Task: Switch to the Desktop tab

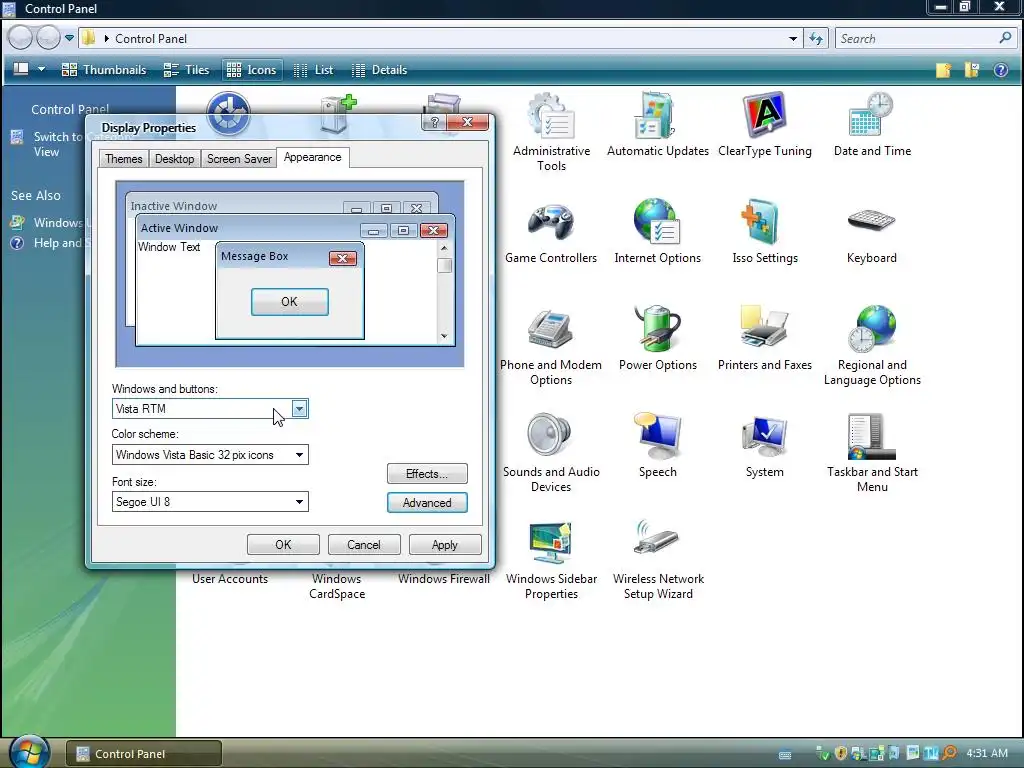Action: point(174,159)
